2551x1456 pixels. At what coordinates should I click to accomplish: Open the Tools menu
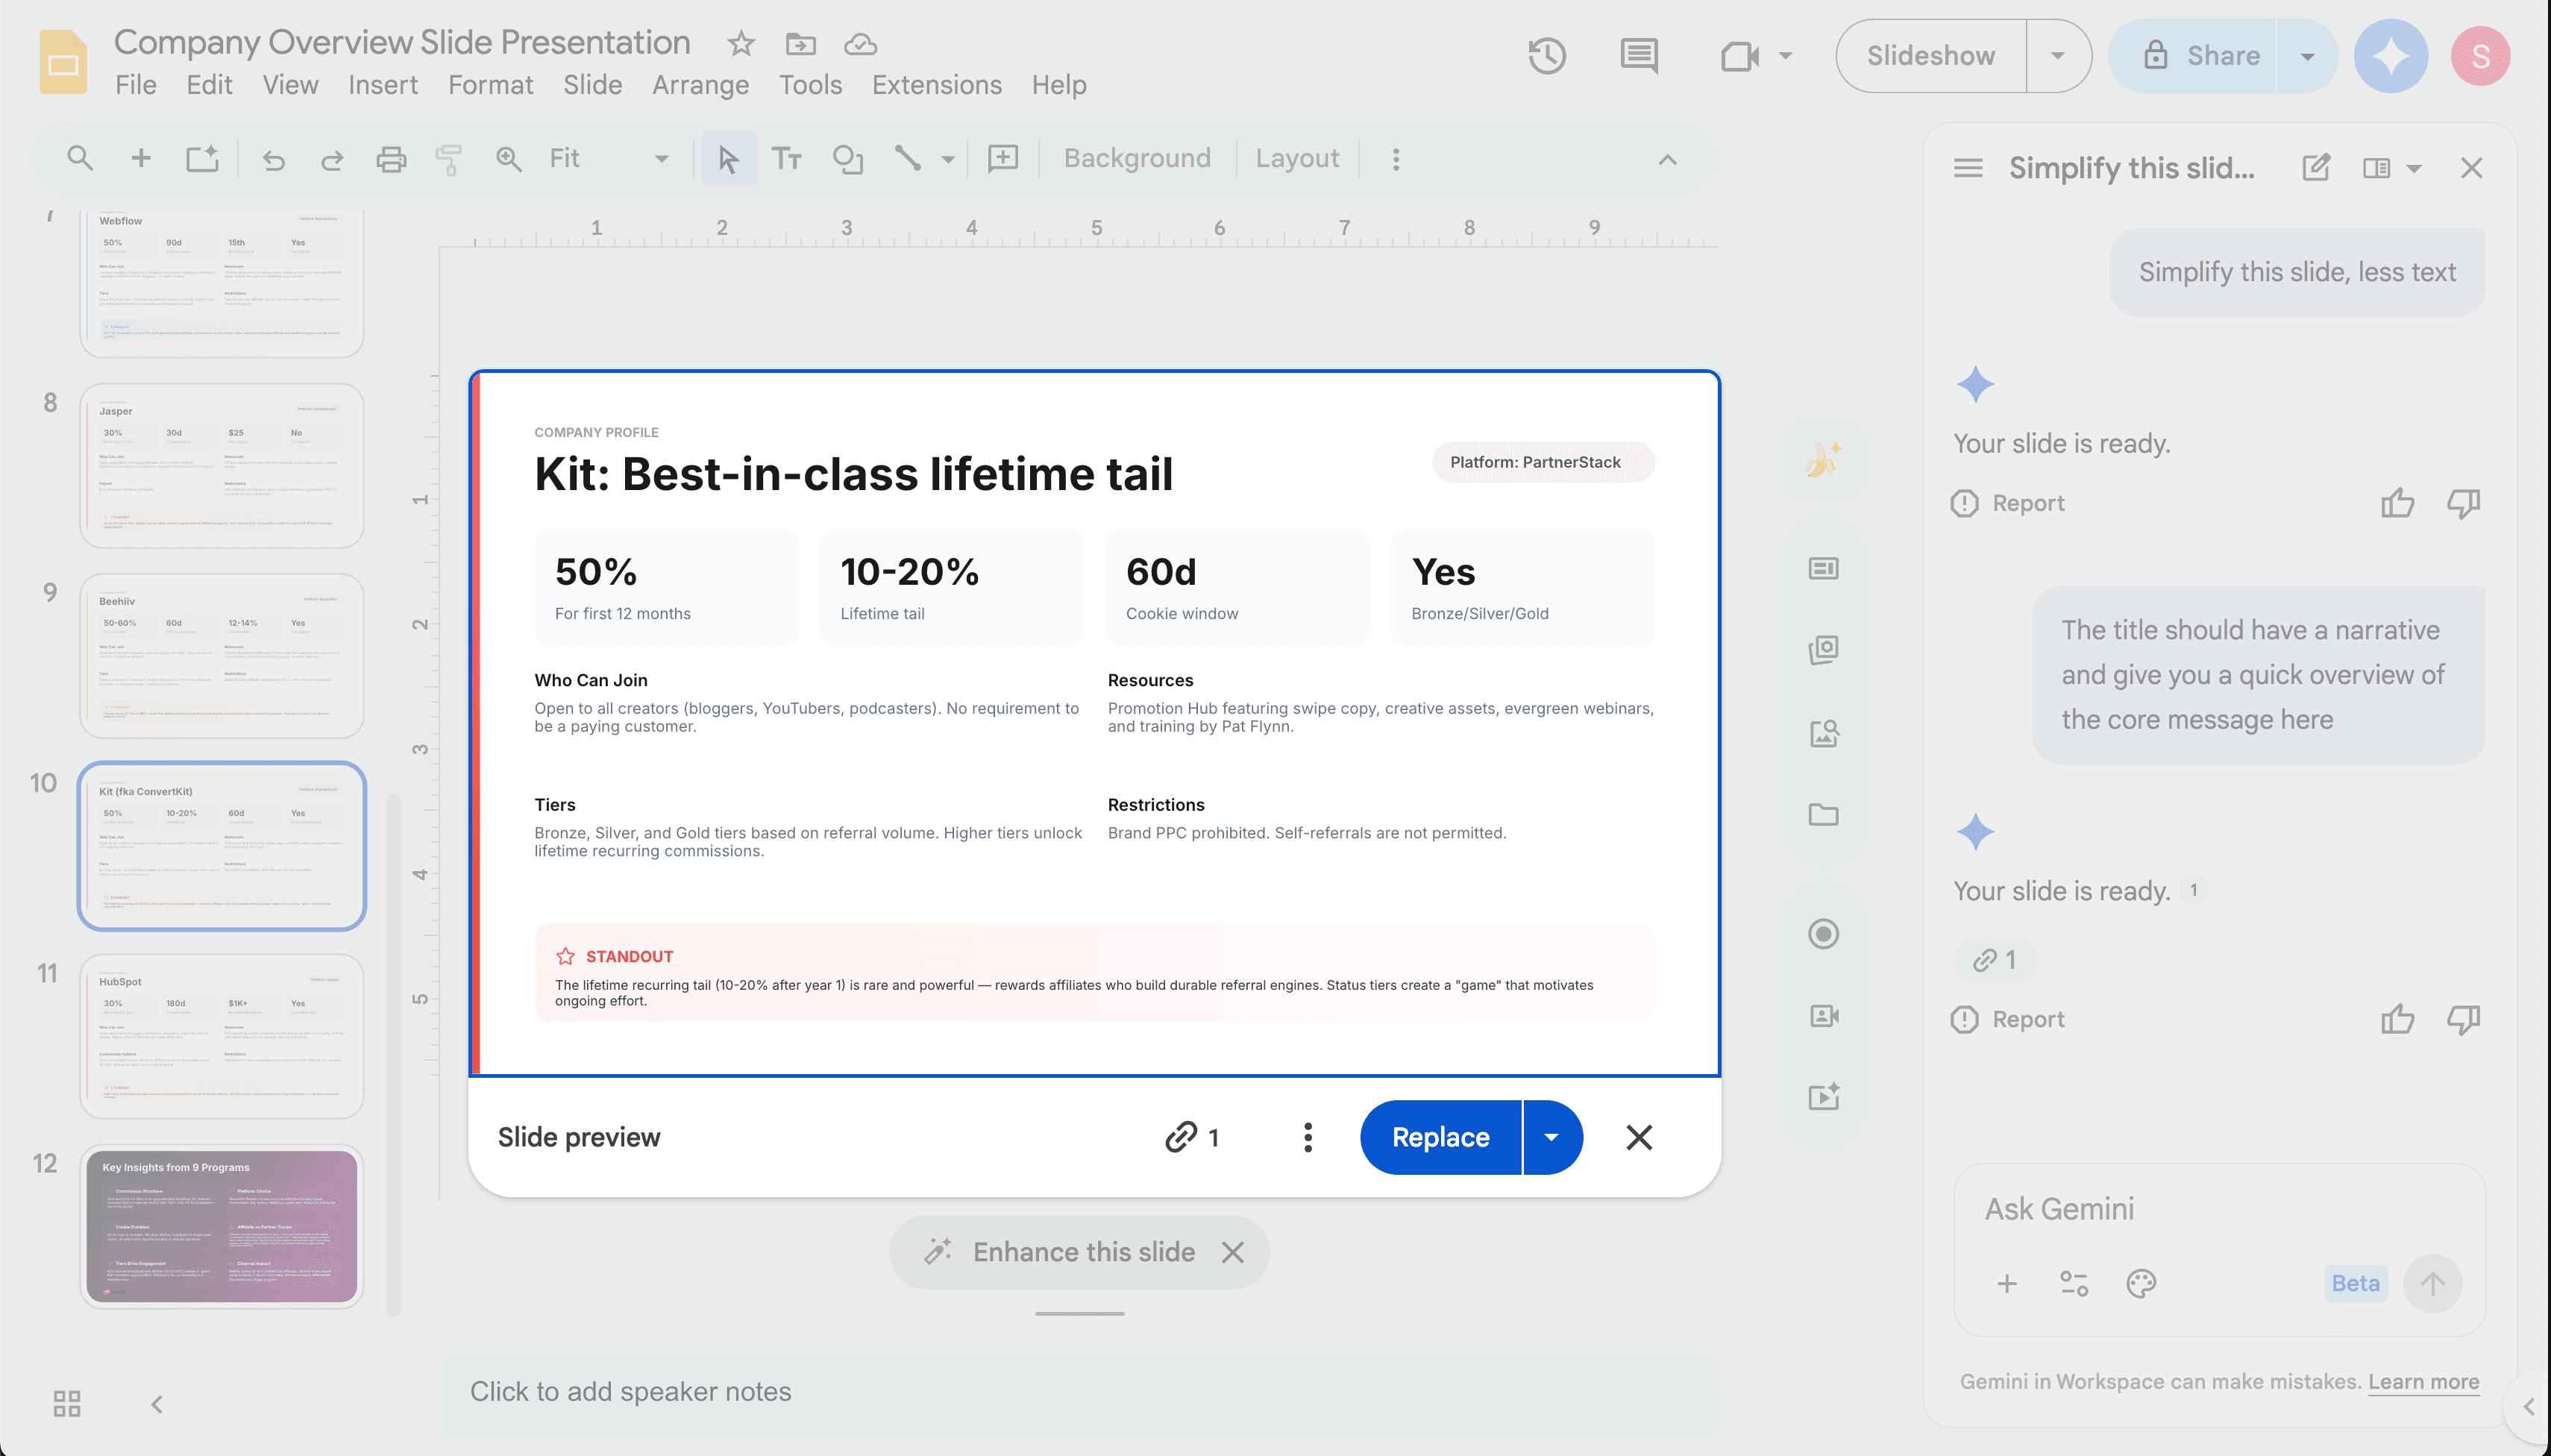810,85
